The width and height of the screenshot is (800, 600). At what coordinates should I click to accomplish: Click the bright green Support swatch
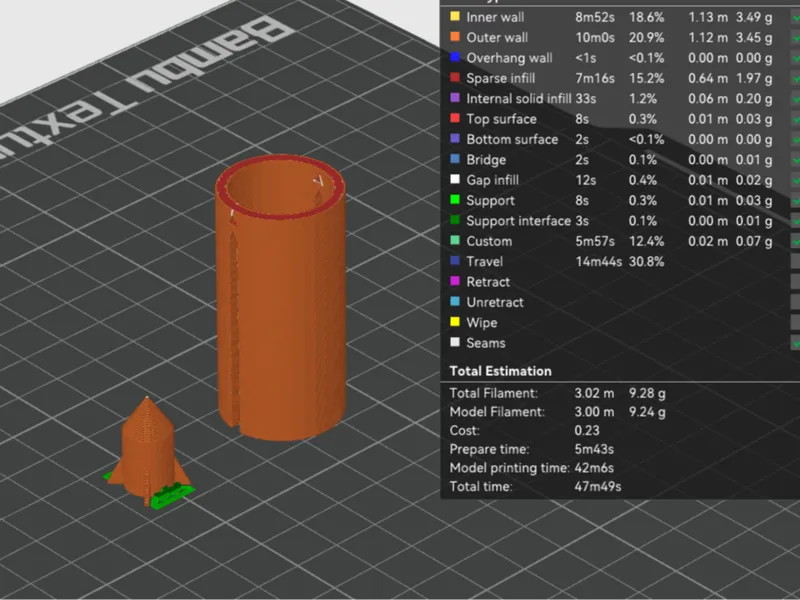tap(455, 199)
